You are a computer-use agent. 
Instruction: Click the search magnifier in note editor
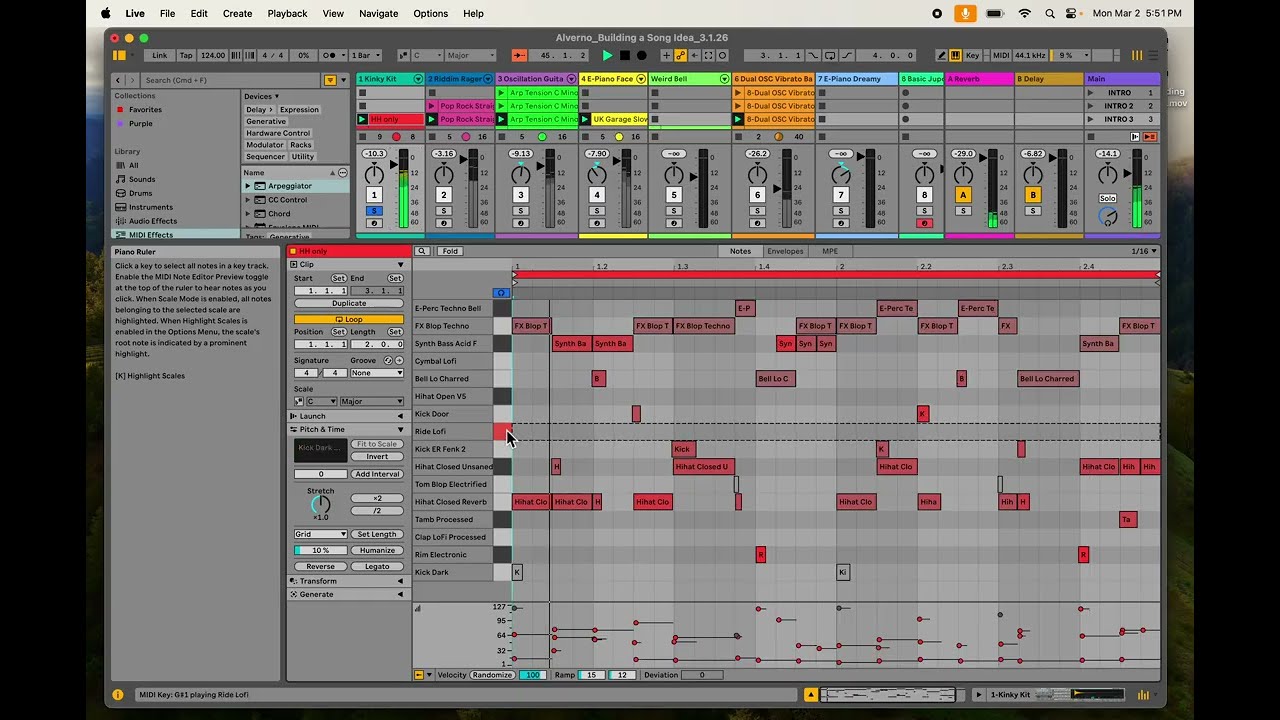coord(422,251)
